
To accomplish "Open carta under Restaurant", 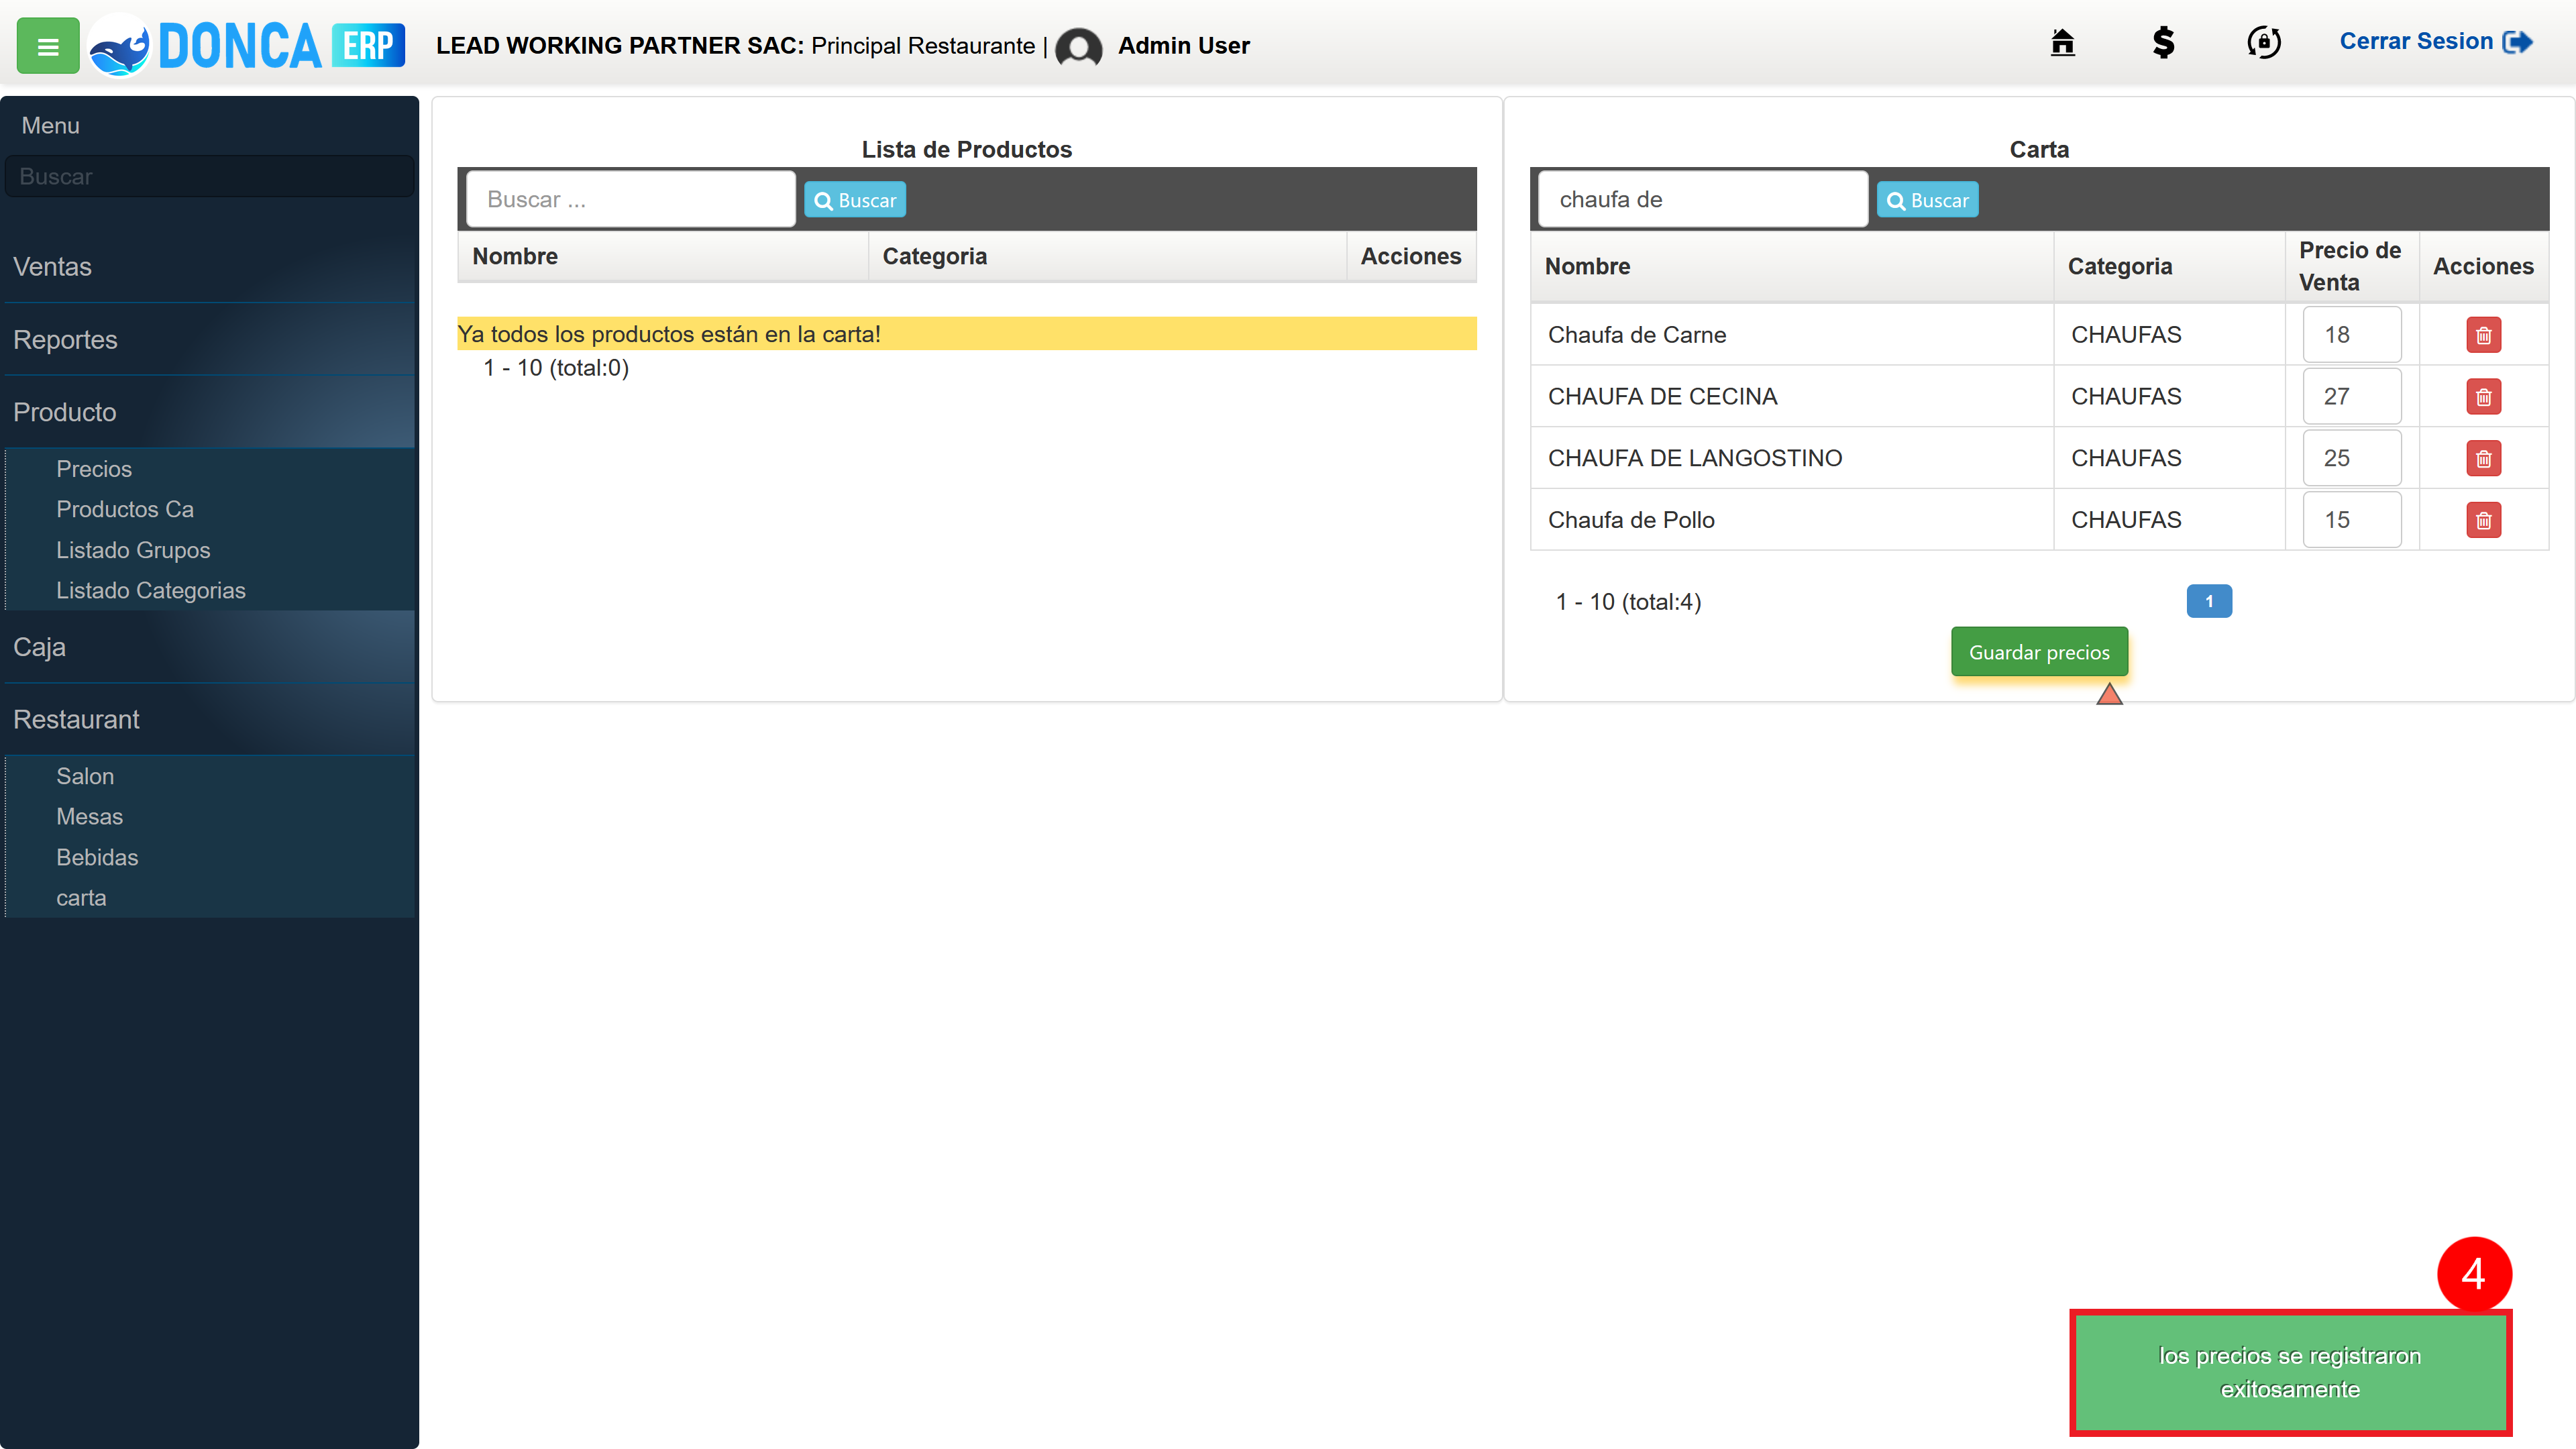I will (81, 898).
